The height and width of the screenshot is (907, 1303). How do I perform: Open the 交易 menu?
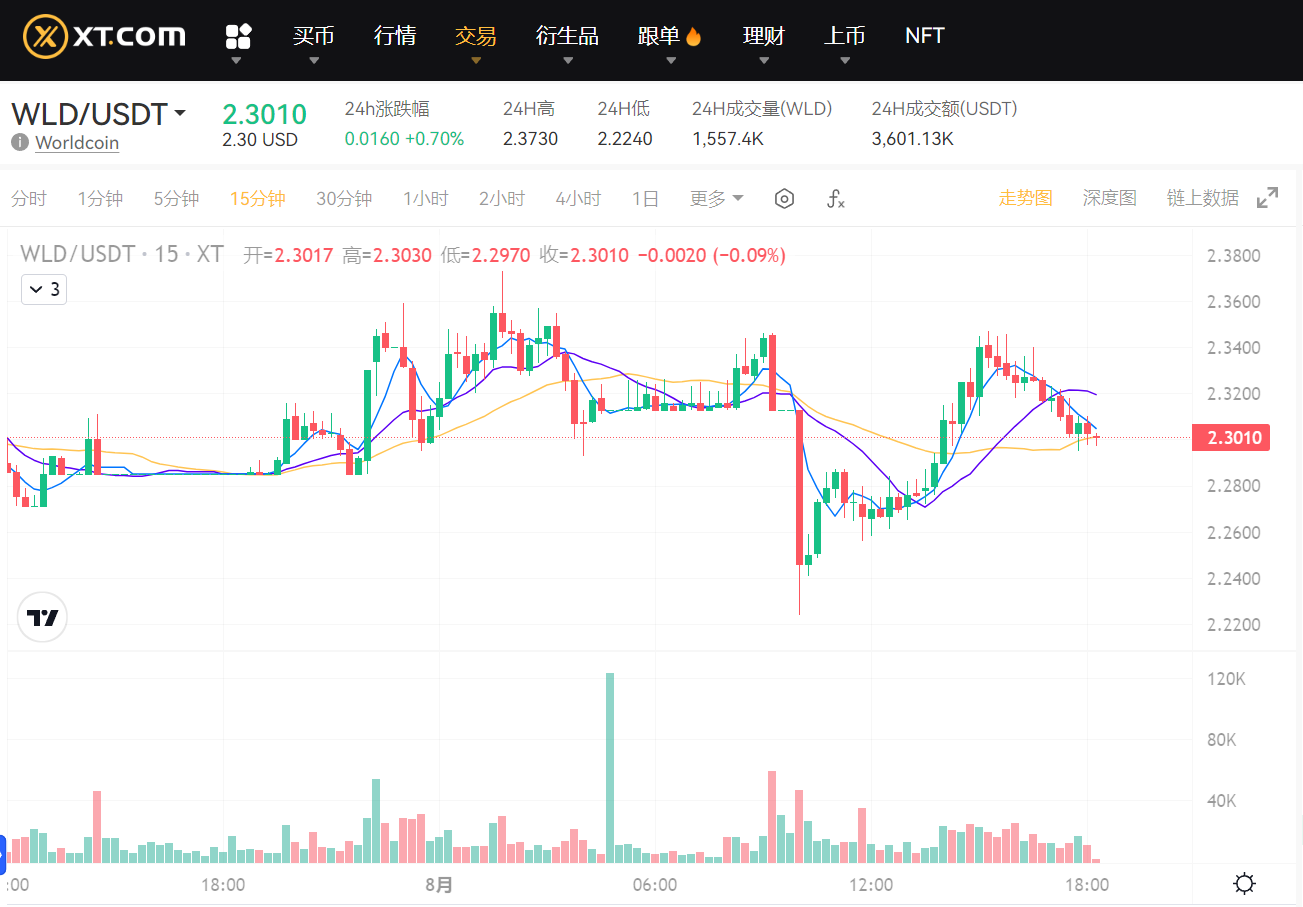click(475, 37)
